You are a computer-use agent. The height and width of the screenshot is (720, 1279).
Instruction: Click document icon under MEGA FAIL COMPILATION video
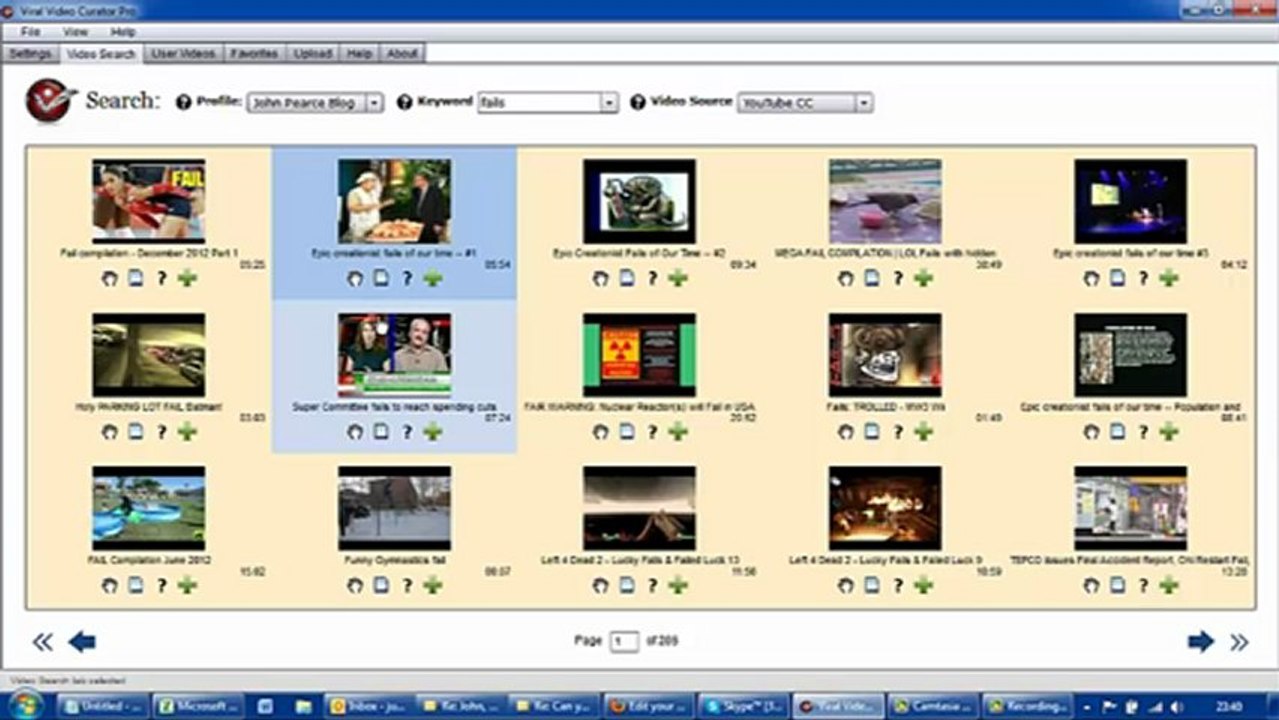[872, 278]
